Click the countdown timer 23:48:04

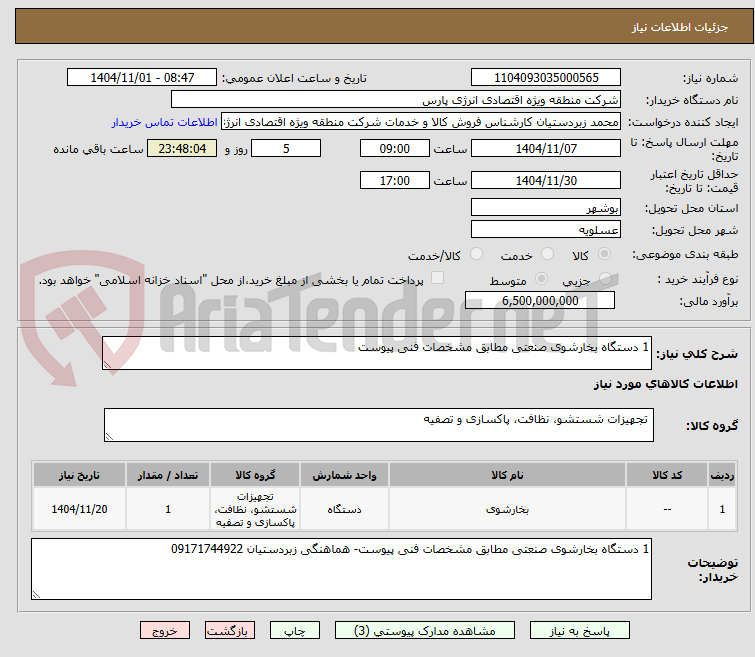click(182, 148)
